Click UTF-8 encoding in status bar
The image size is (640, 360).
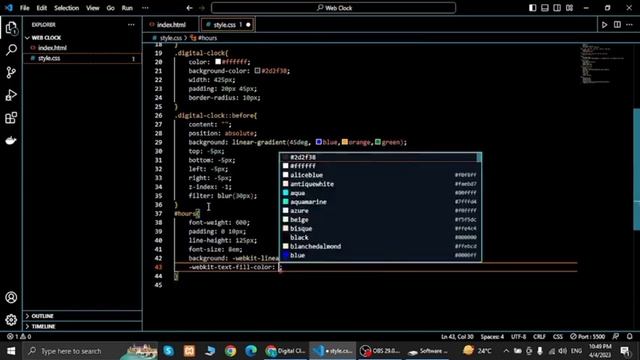pyautogui.click(x=519, y=337)
